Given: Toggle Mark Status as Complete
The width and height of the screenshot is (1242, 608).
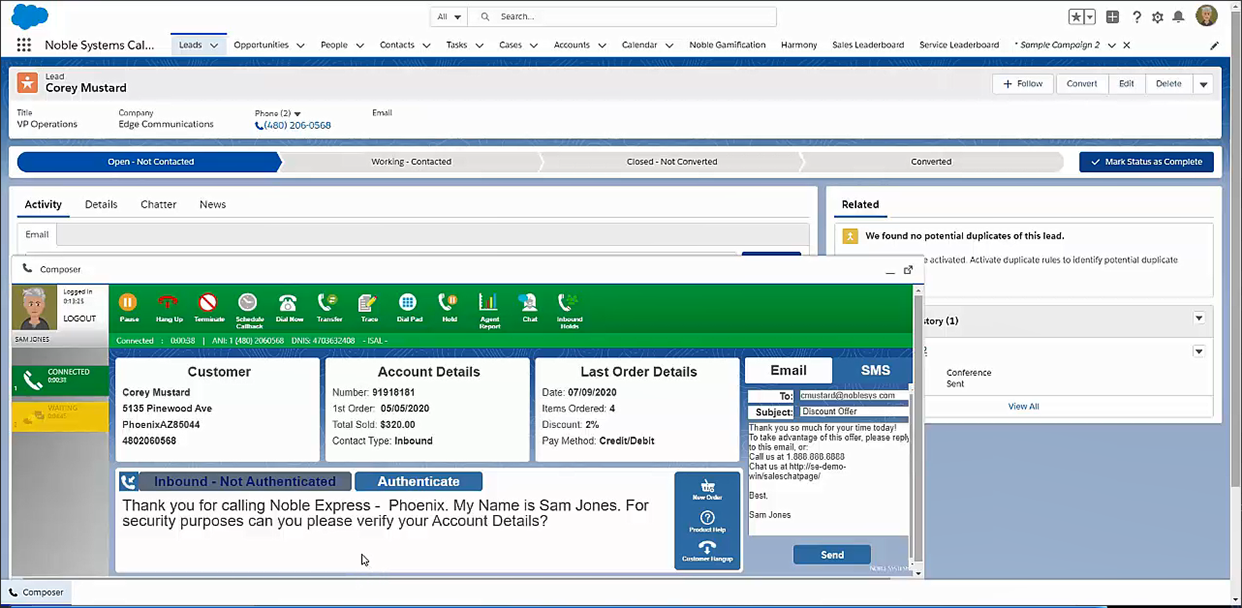Looking at the screenshot, I should [1146, 161].
